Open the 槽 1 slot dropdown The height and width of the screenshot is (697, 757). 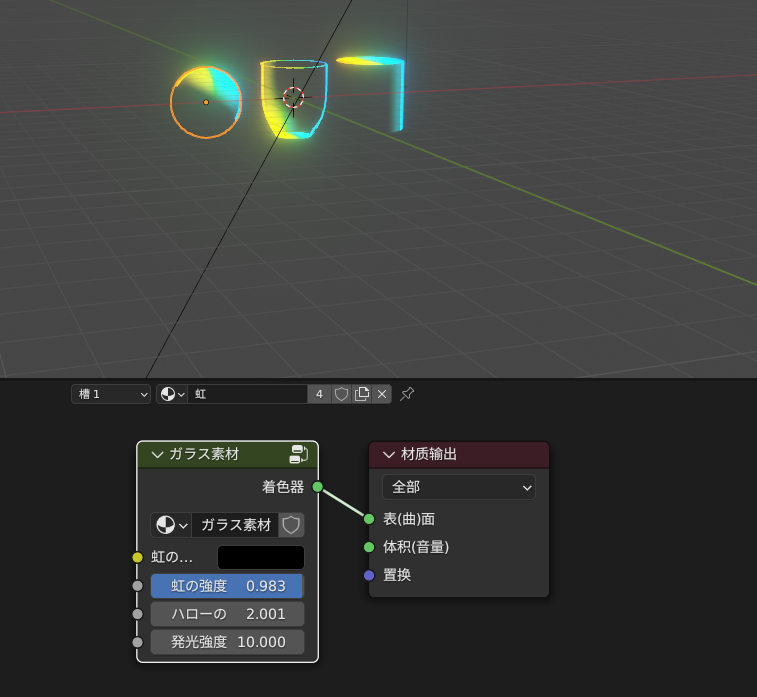pyautogui.click(x=111, y=394)
